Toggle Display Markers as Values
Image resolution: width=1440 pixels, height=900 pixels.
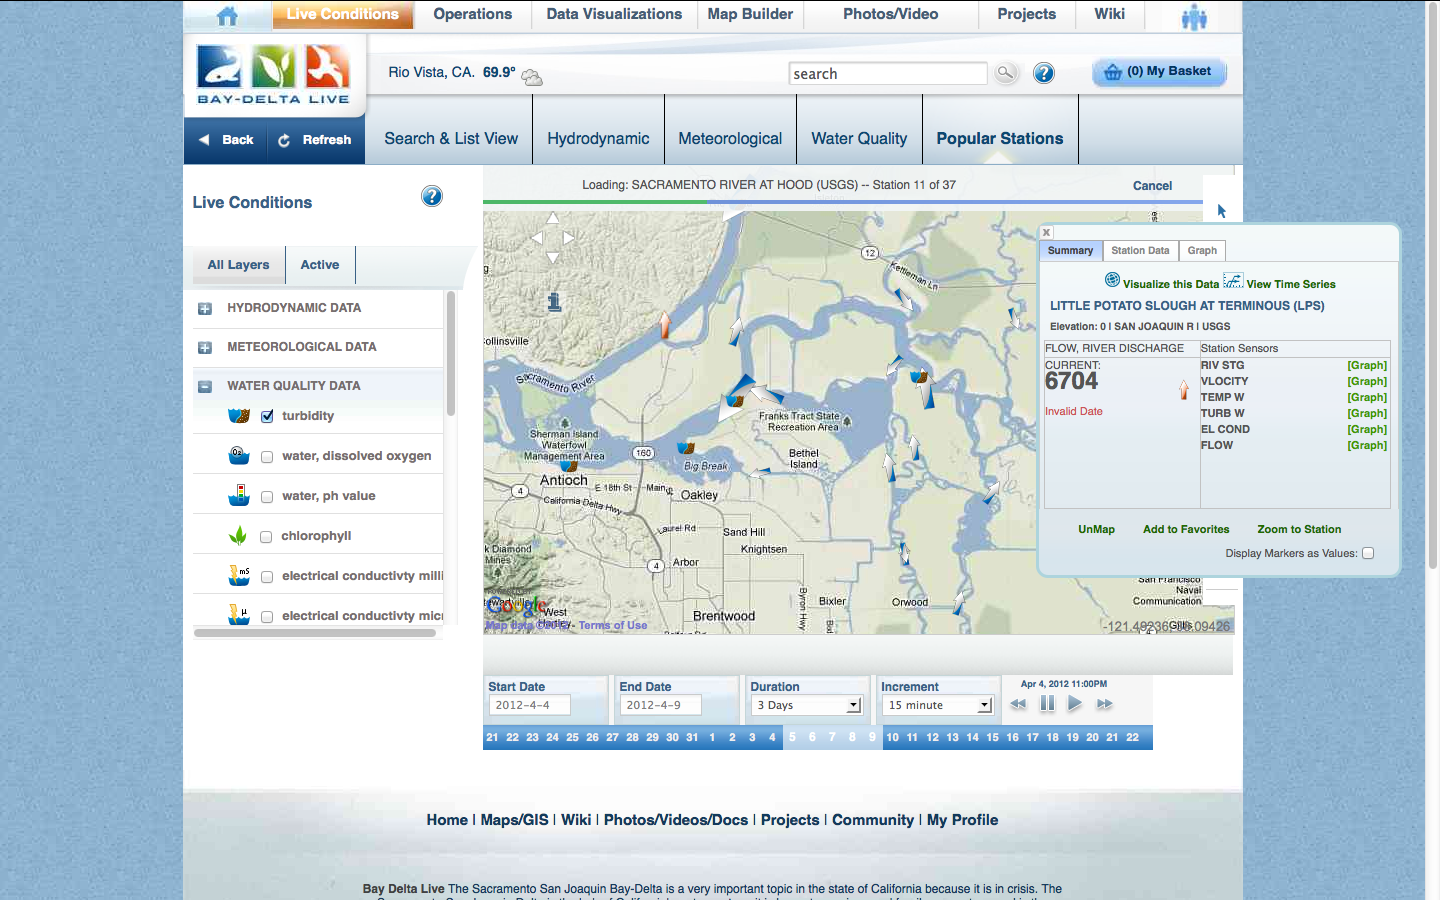click(1368, 553)
